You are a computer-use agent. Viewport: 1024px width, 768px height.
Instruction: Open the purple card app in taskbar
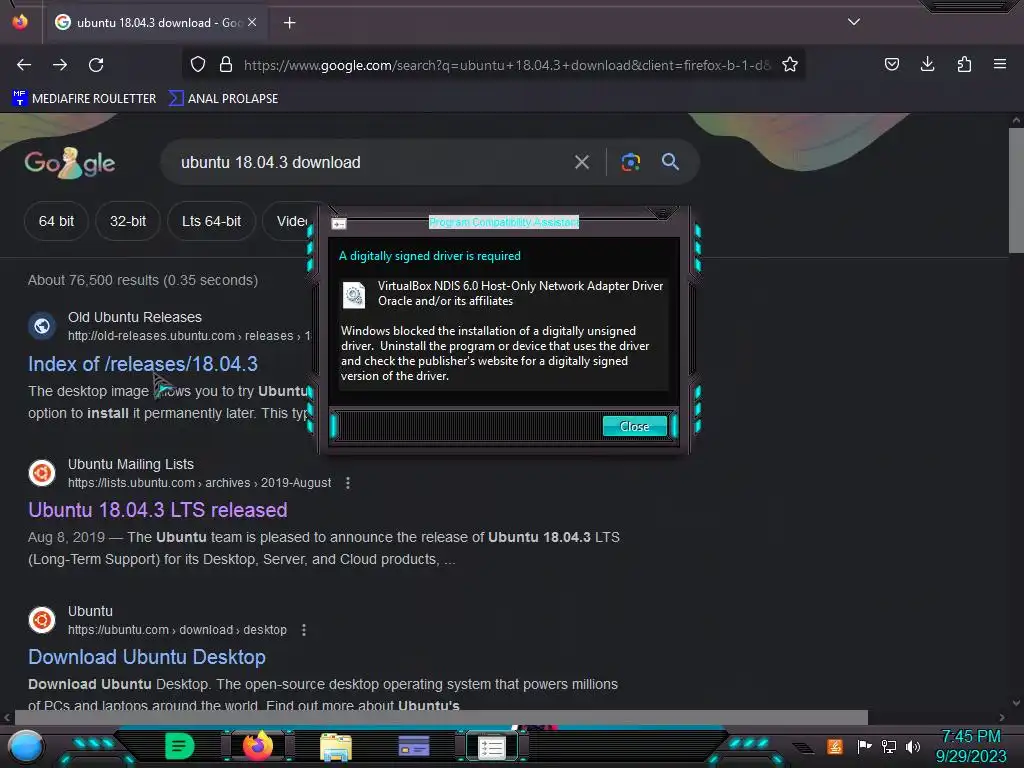pos(414,746)
